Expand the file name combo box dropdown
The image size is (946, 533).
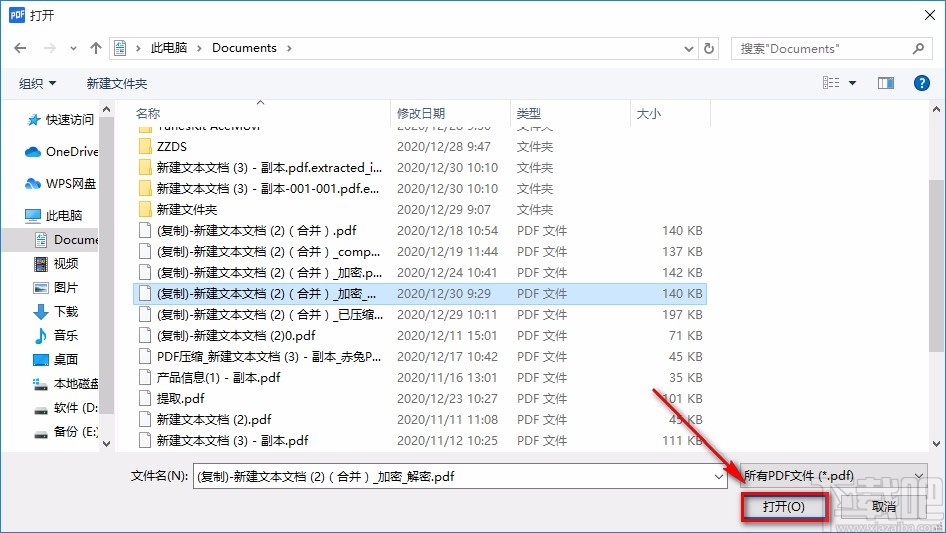point(719,476)
